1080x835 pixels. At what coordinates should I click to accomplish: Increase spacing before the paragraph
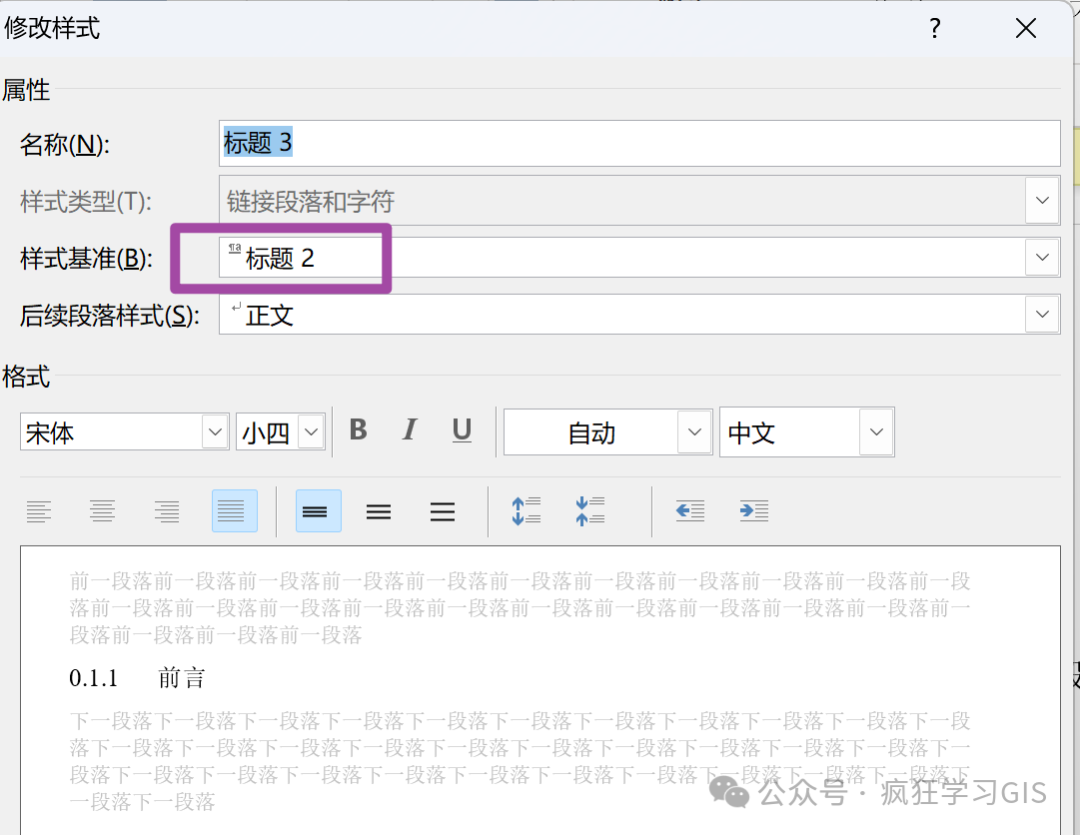click(x=526, y=511)
